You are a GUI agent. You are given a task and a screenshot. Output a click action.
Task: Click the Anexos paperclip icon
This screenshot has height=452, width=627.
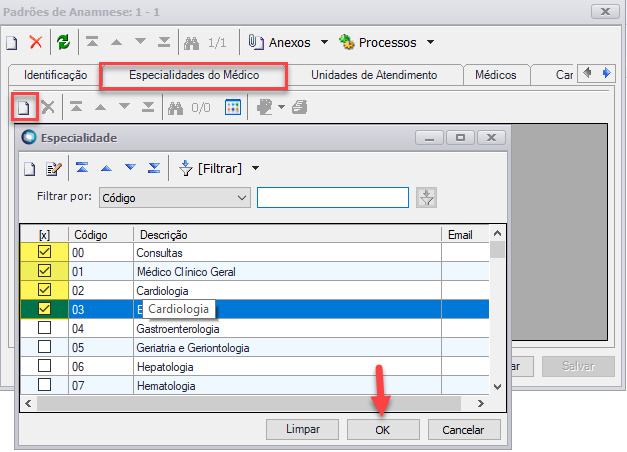256,42
